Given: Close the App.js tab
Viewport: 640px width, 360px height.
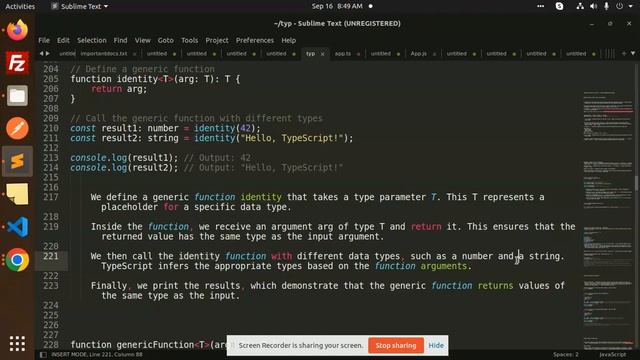Looking at the screenshot, I should 434,54.
